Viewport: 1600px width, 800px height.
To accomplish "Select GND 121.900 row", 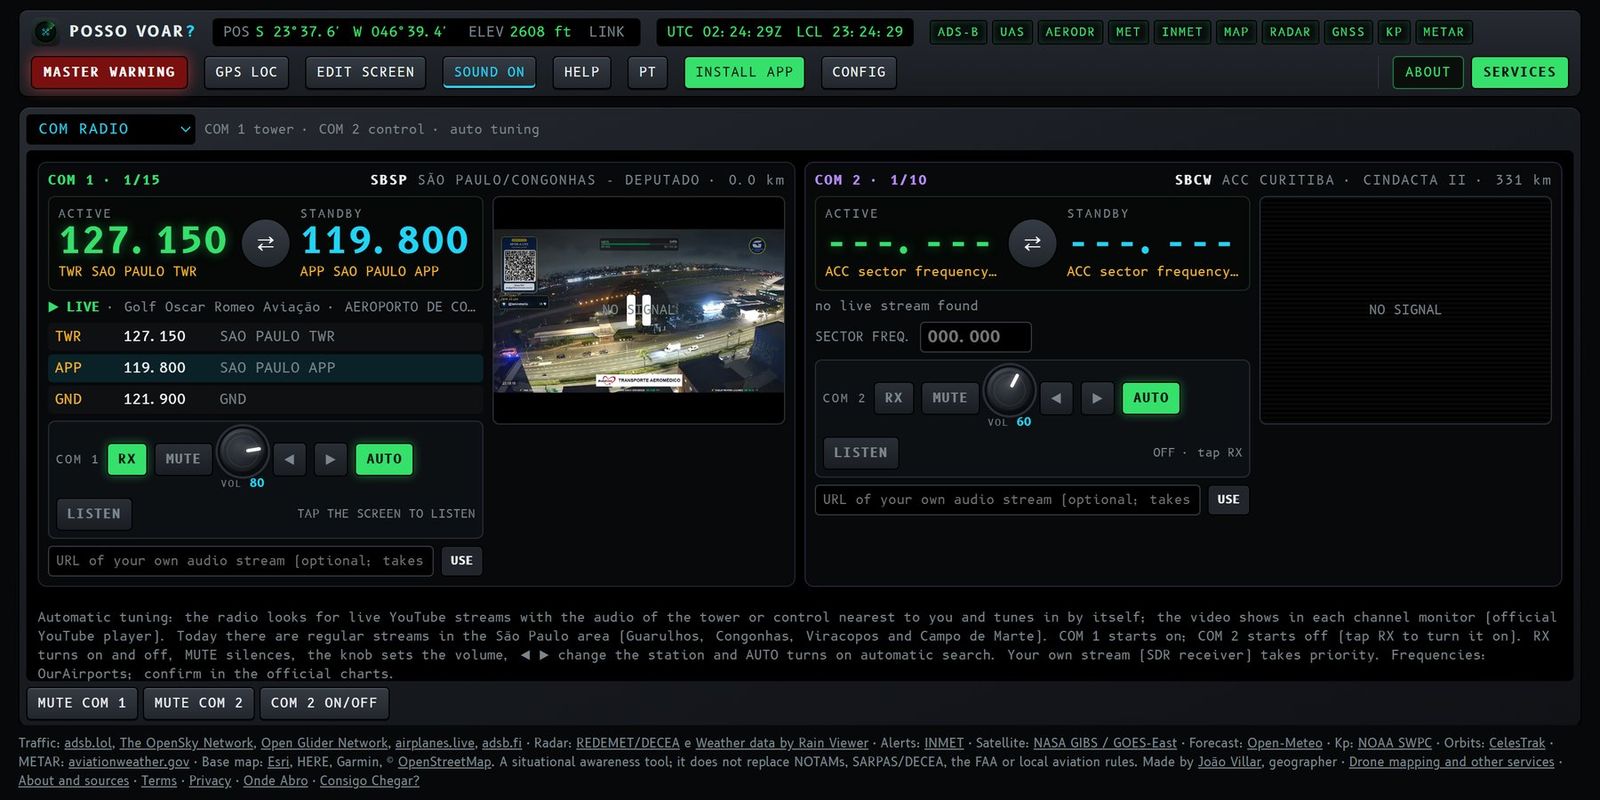I will click(x=266, y=399).
